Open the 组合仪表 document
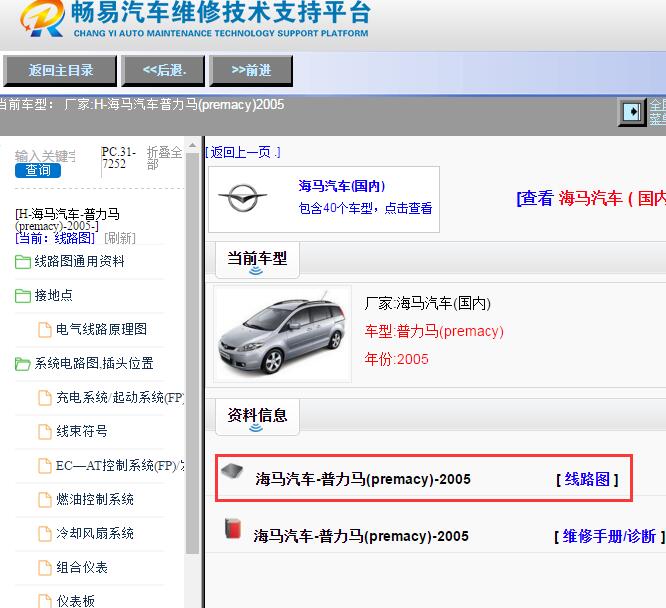This screenshot has height=608, width=666. (x=82, y=567)
